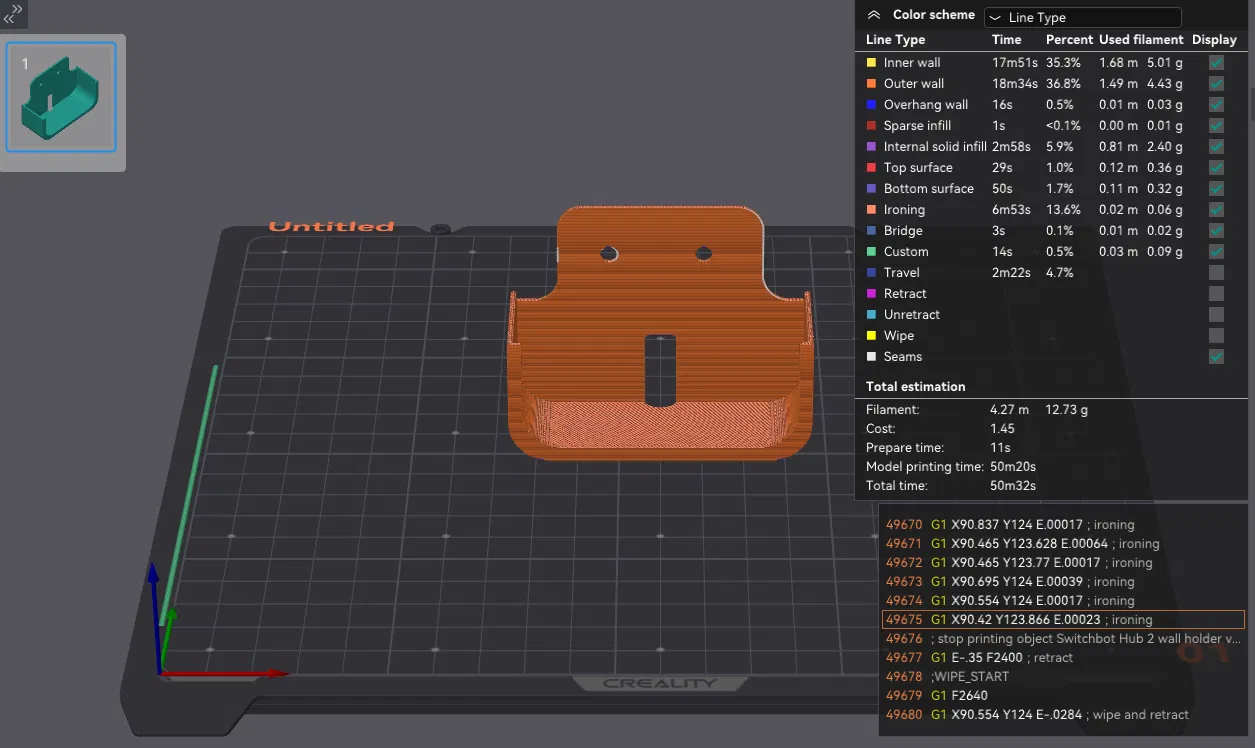1255x748 pixels.
Task: Click the Untitled plate name label
Action: pos(331,226)
